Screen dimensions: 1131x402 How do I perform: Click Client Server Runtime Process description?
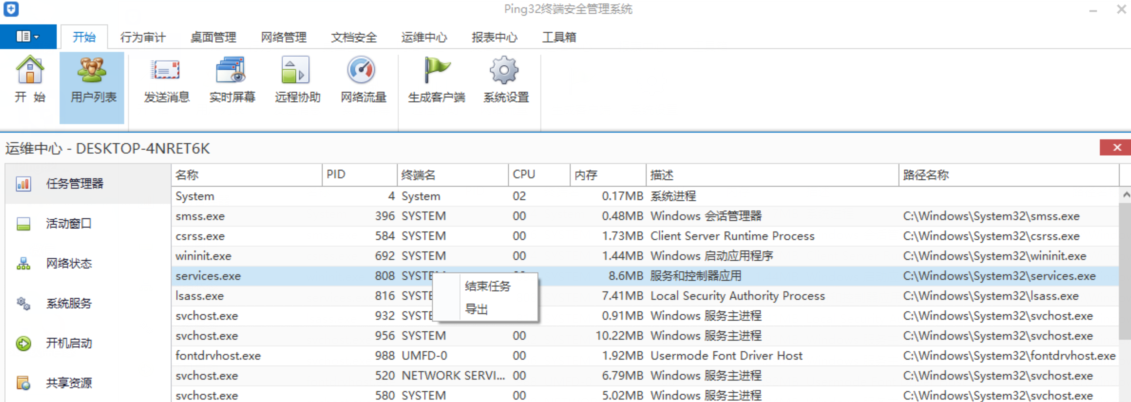[732, 236]
